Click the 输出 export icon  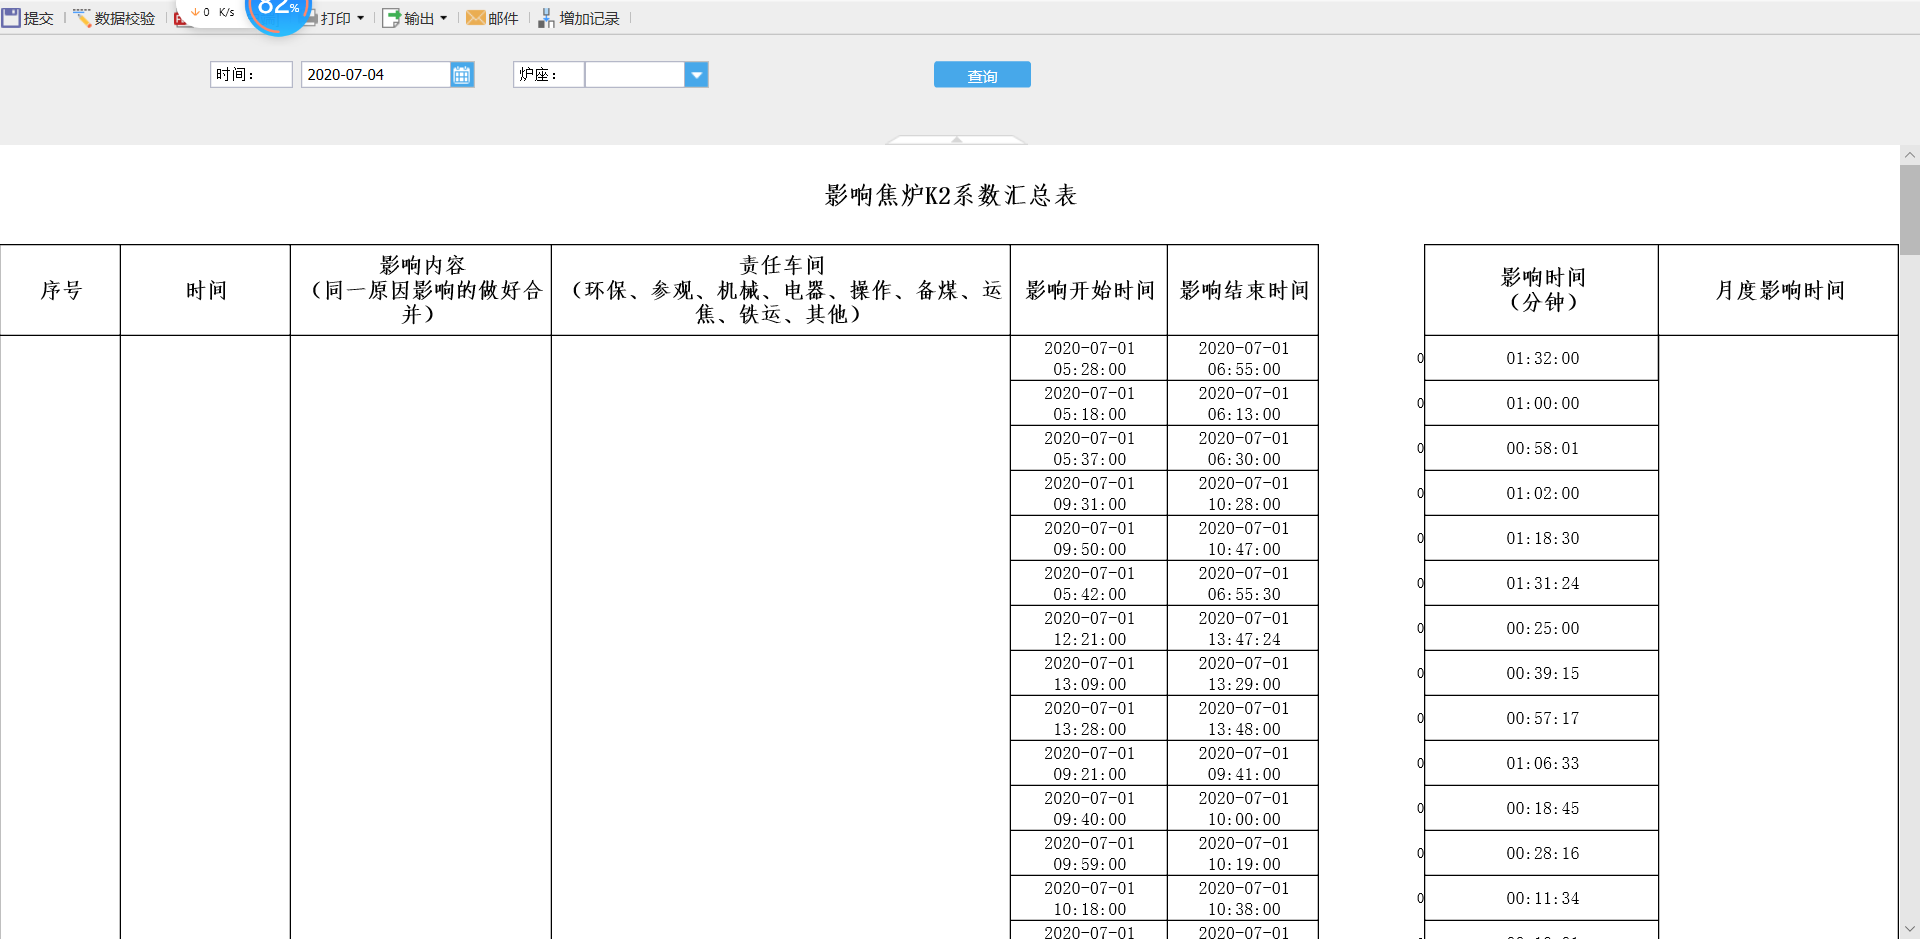[x=392, y=18]
